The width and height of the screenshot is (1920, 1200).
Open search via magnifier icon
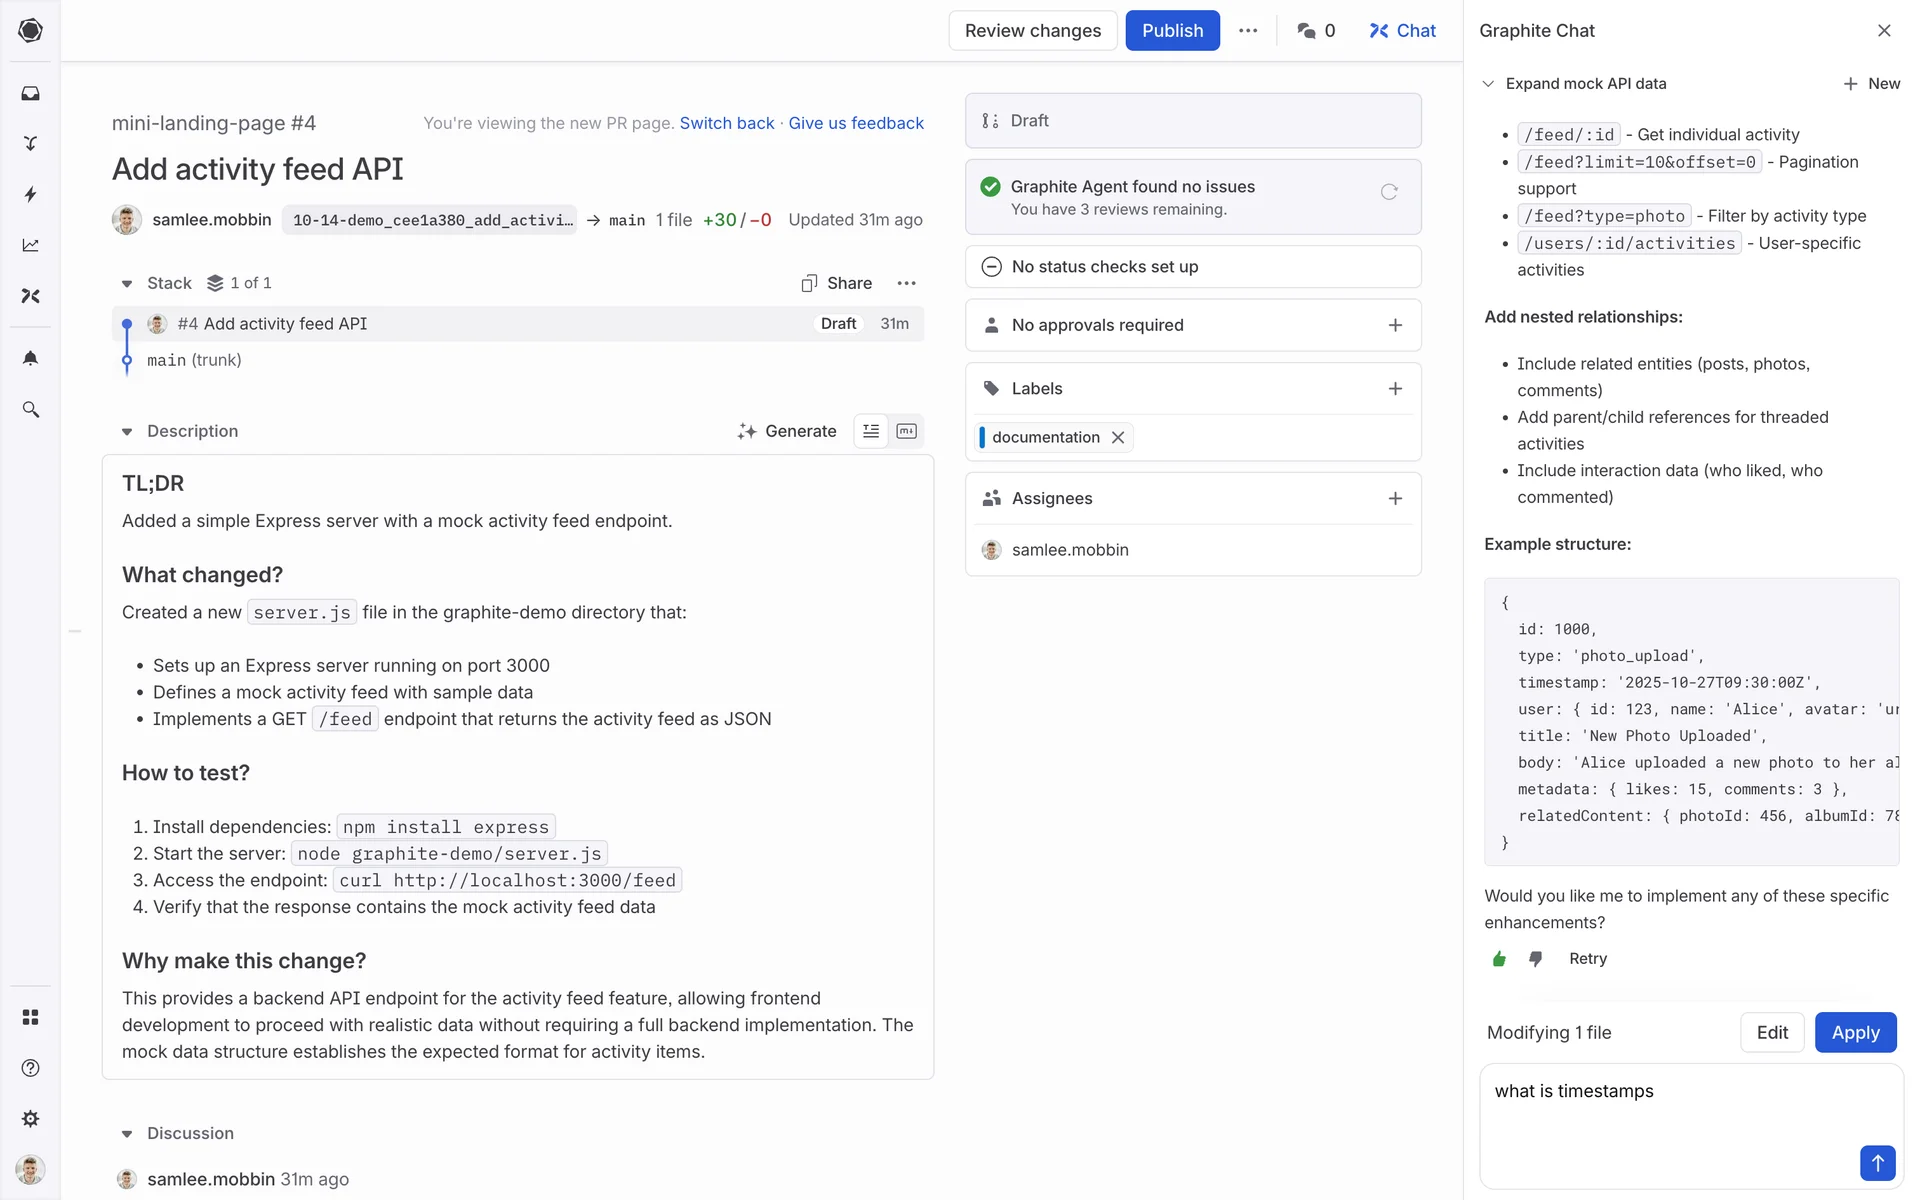click(x=30, y=410)
